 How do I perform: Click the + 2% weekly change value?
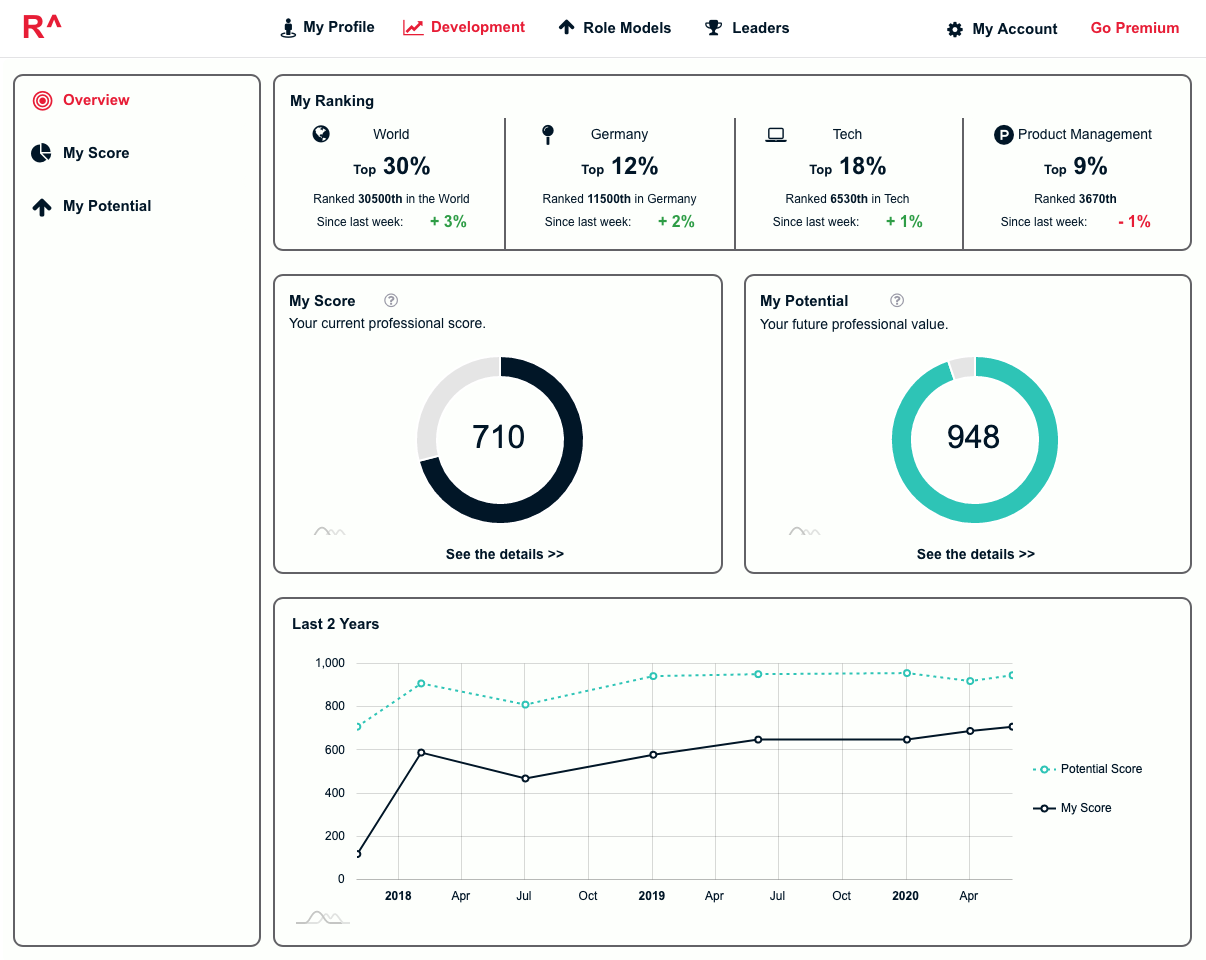click(x=676, y=222)
